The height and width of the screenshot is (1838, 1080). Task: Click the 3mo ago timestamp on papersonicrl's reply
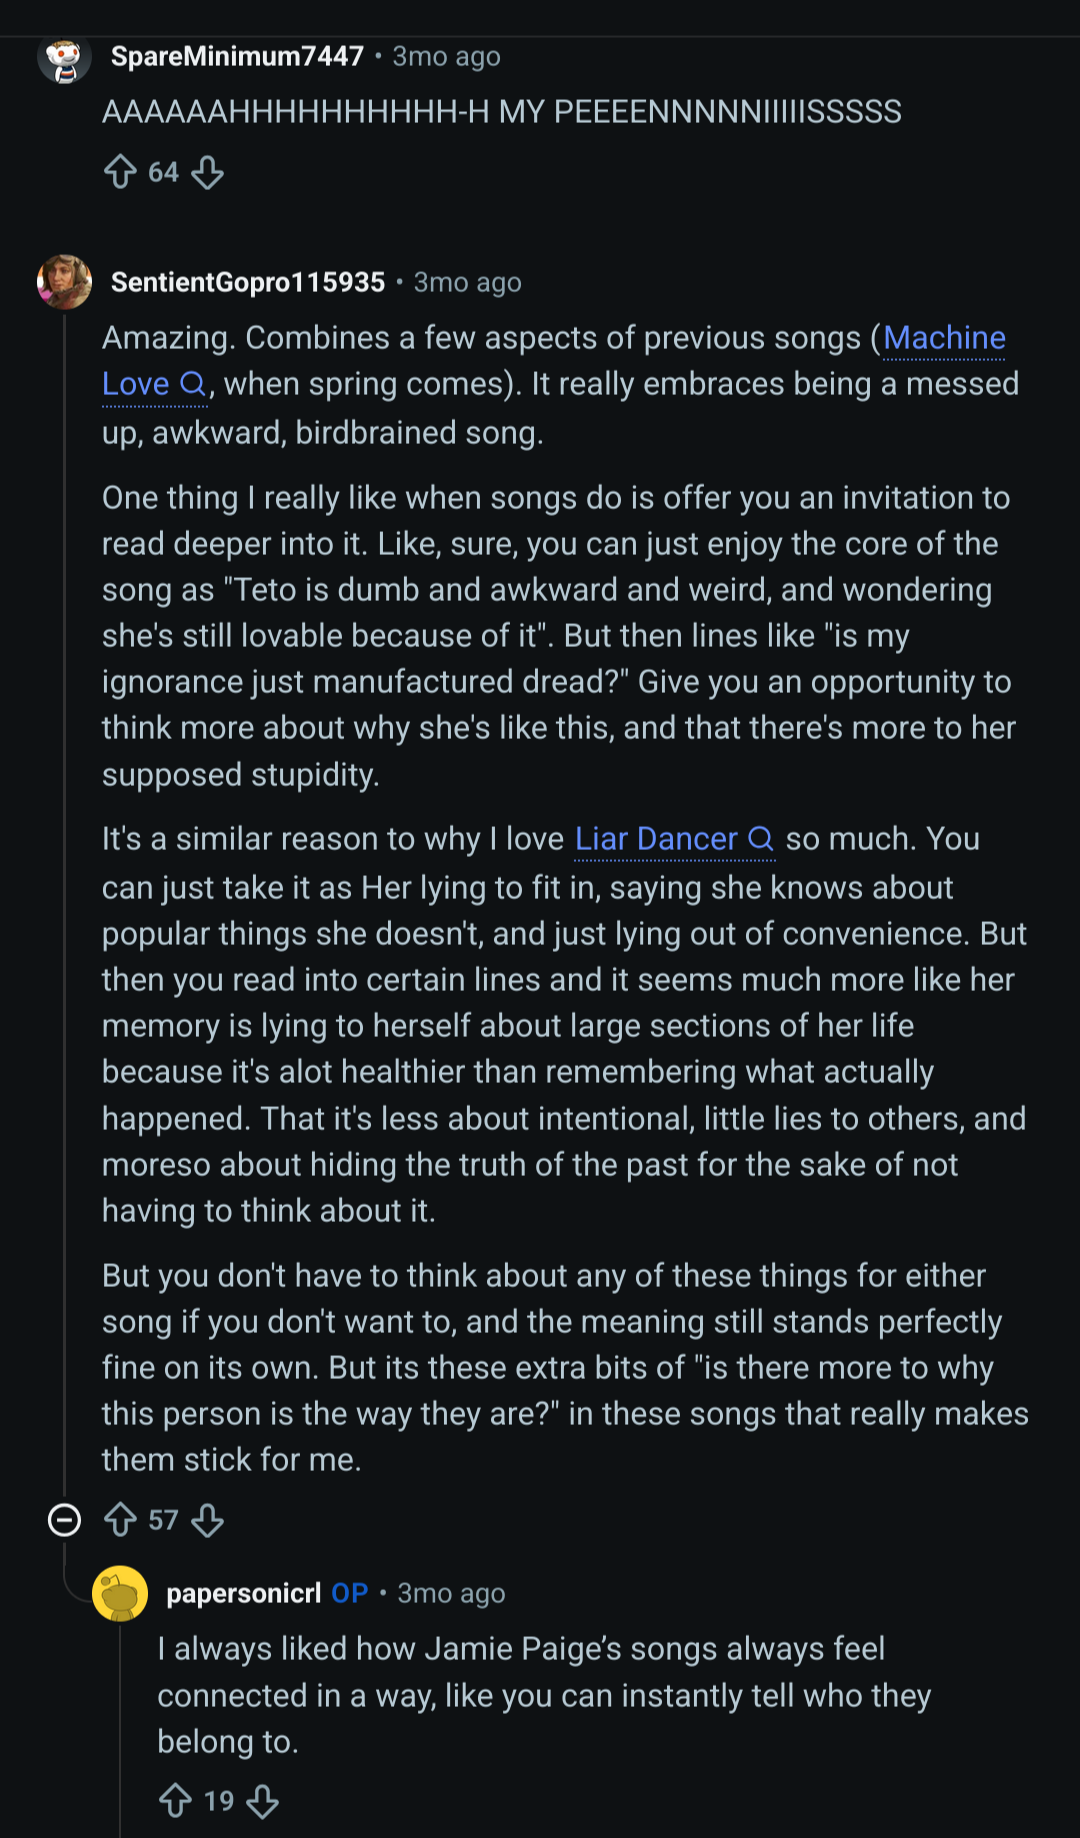[451, 1593]
